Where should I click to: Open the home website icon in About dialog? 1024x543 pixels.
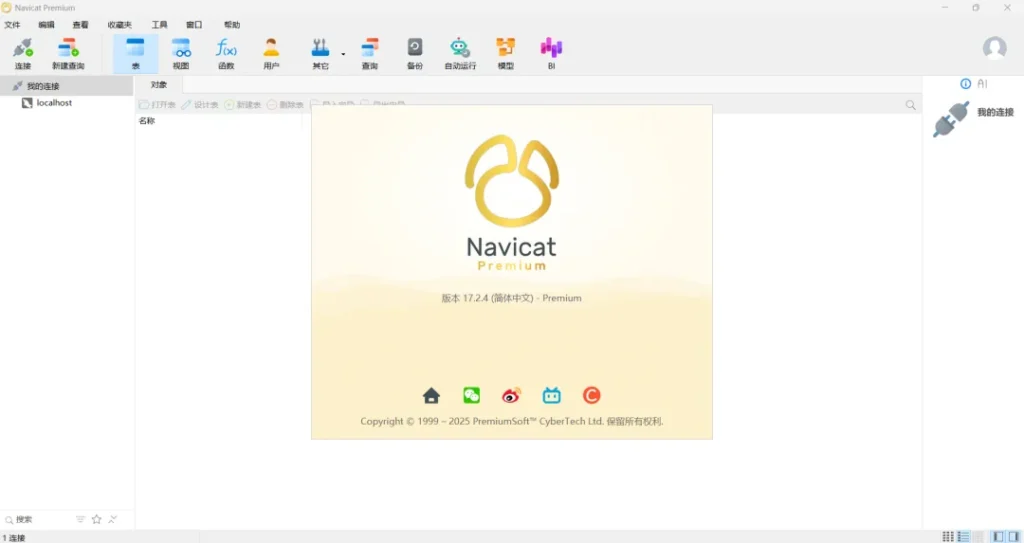coord(431,395)
